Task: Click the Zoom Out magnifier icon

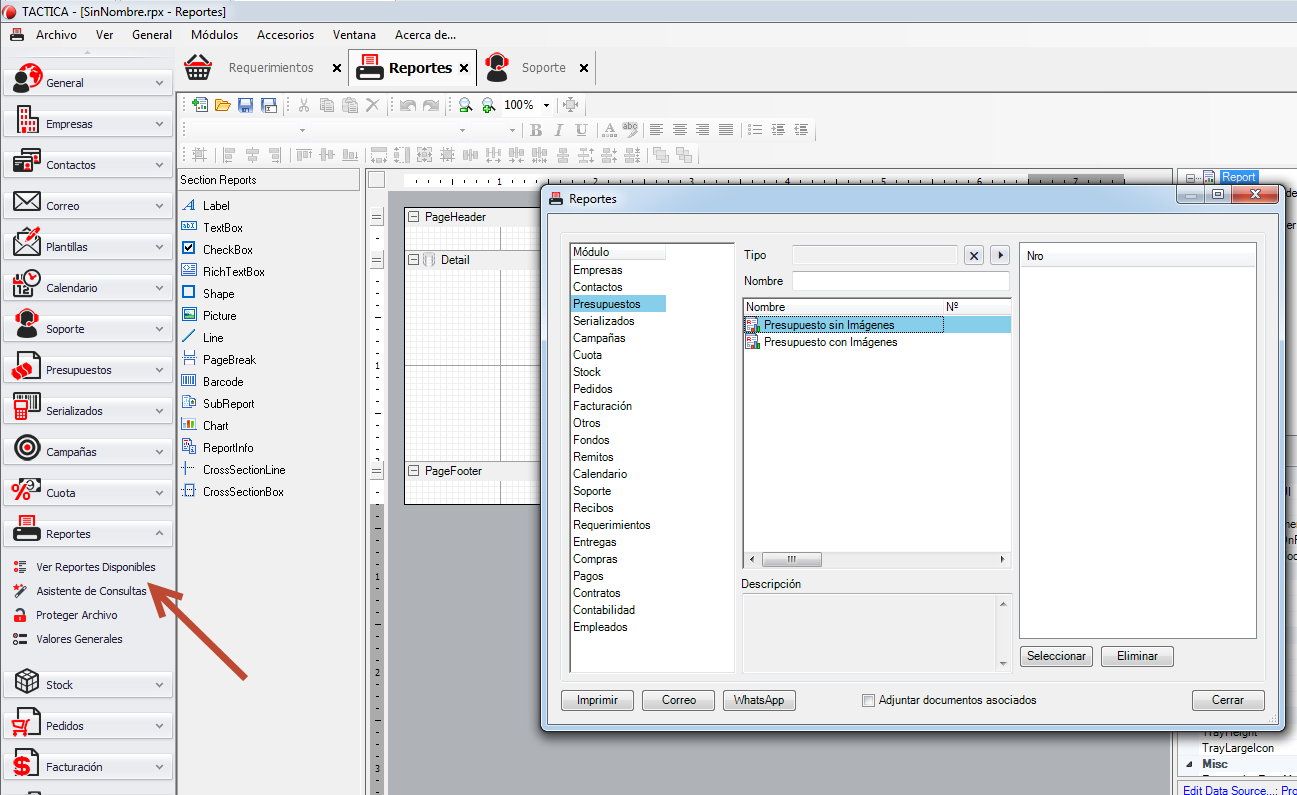Action: click(465, 105)
